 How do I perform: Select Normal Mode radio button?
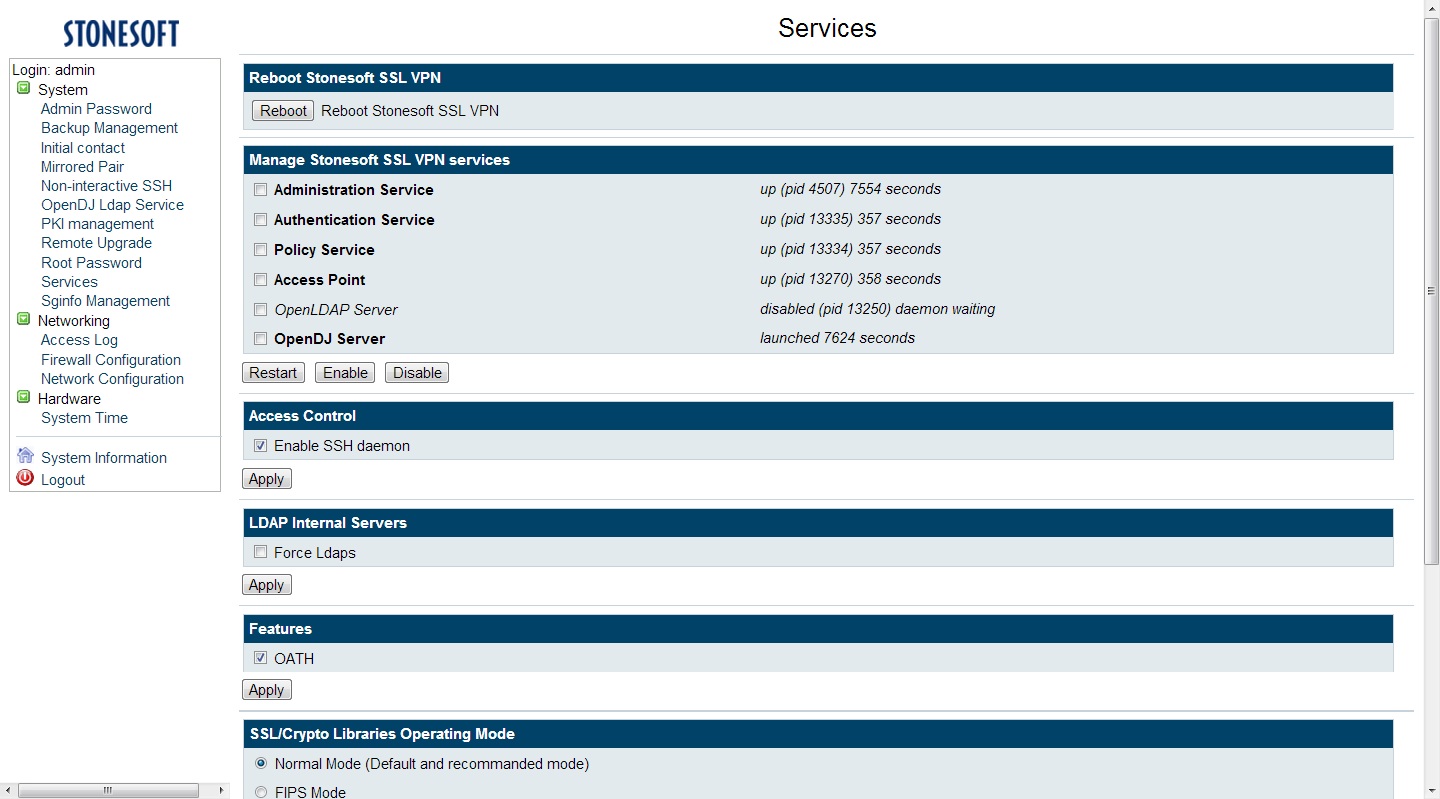tap(261, 763)
